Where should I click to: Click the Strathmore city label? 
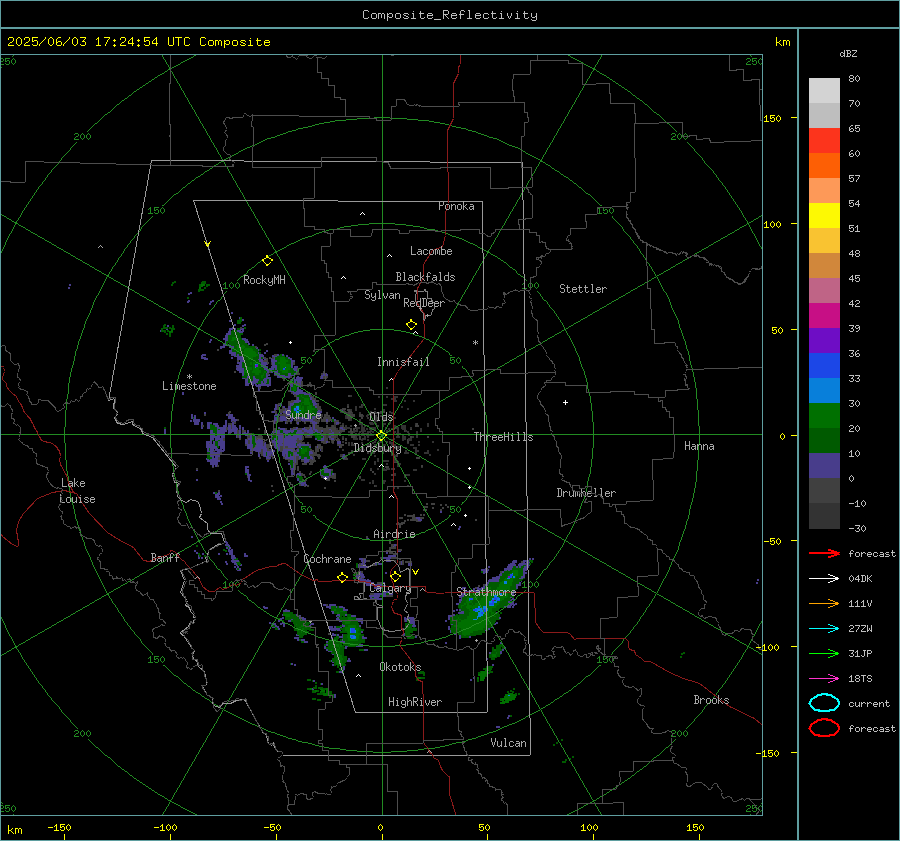tap(486, 592)
